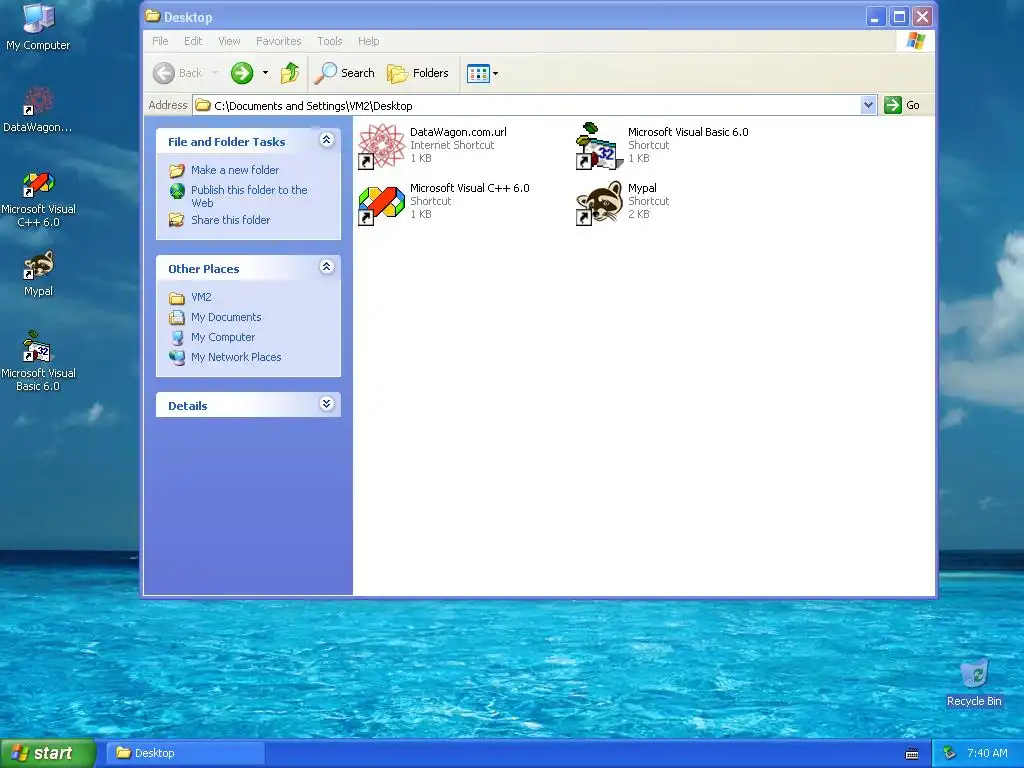Open the address bar dropdown arrow
Screen dimensions: 1024x768
tap(868, 104)
